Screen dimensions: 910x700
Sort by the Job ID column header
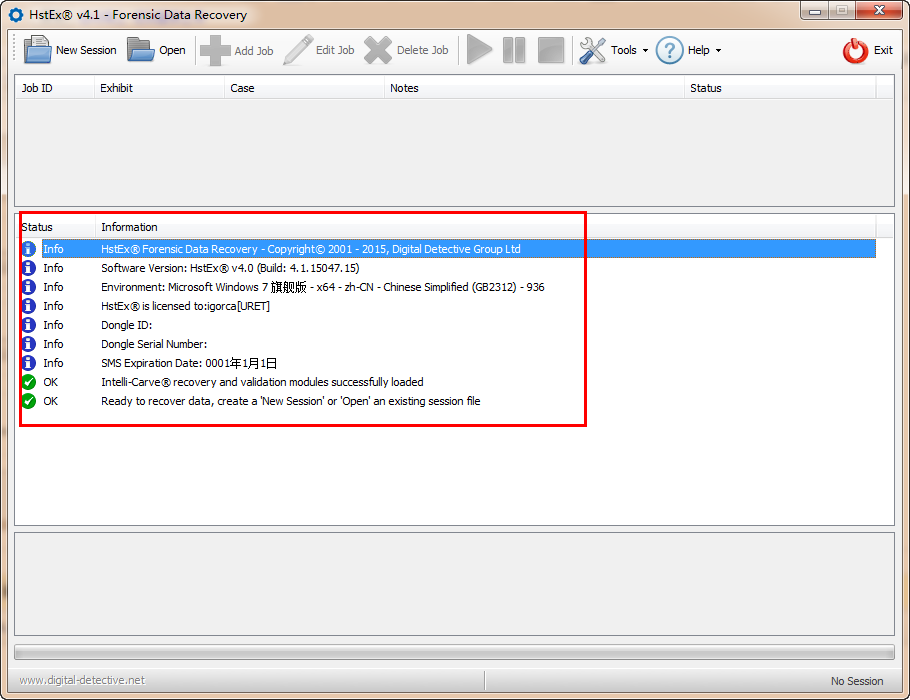coord(55,88)
